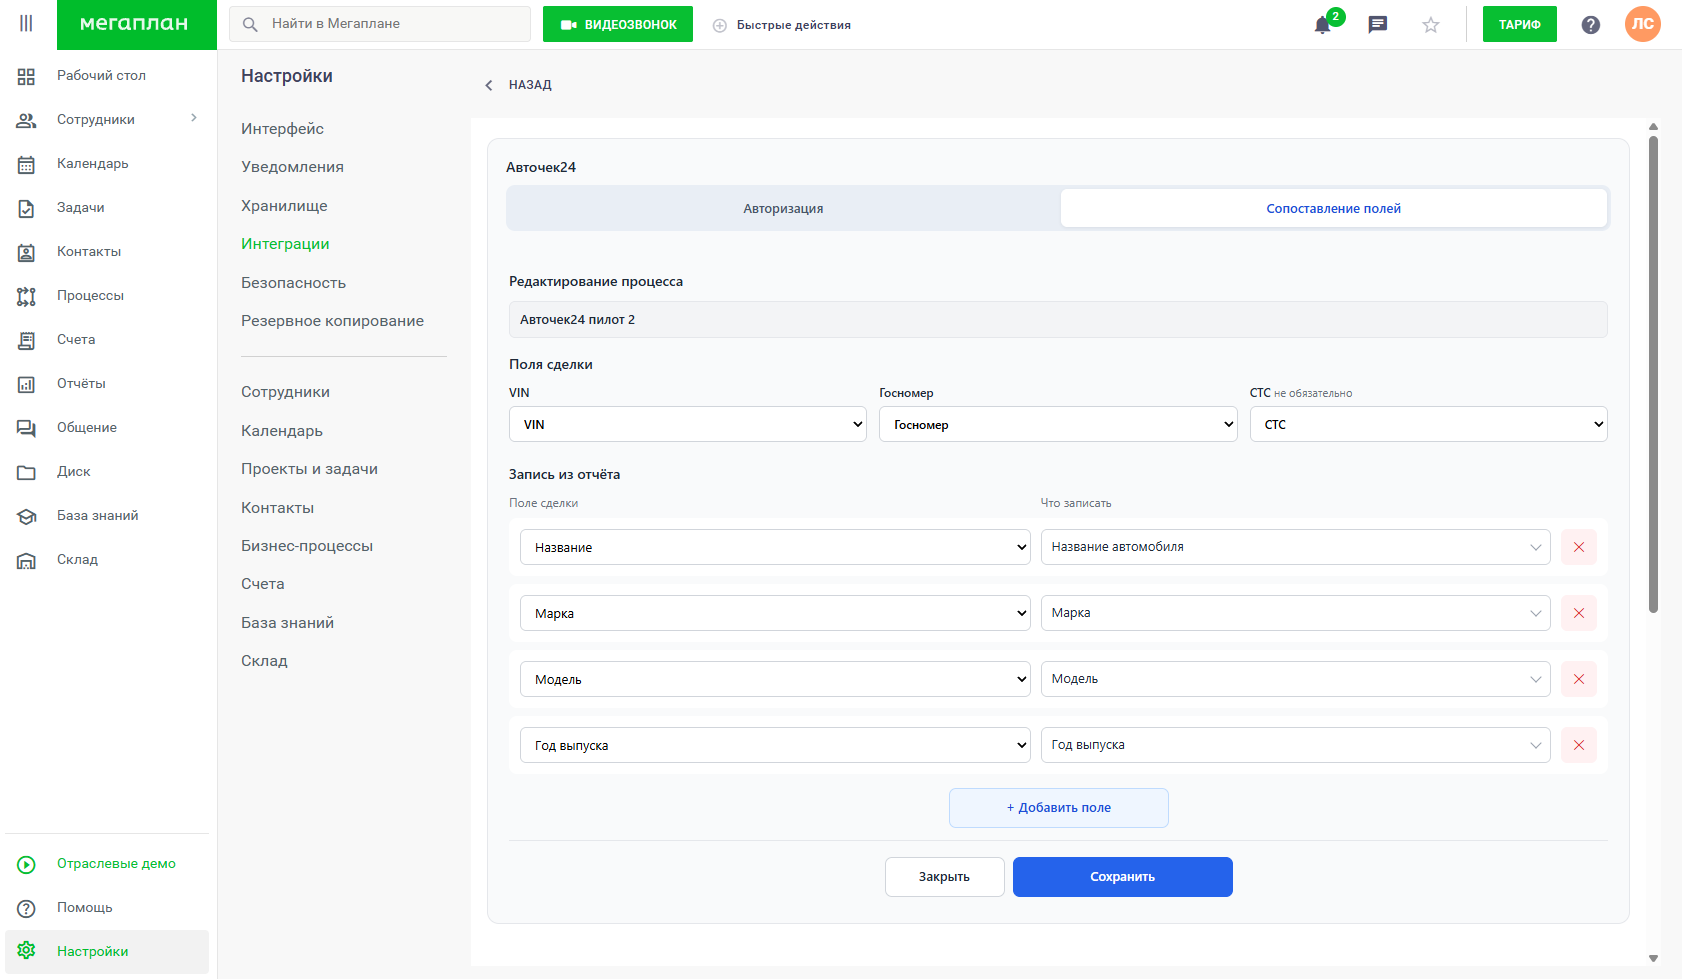Click the Рабочий стол dashboard icon
Viewport: 1682px width, 979px height.
coord(26,76)
